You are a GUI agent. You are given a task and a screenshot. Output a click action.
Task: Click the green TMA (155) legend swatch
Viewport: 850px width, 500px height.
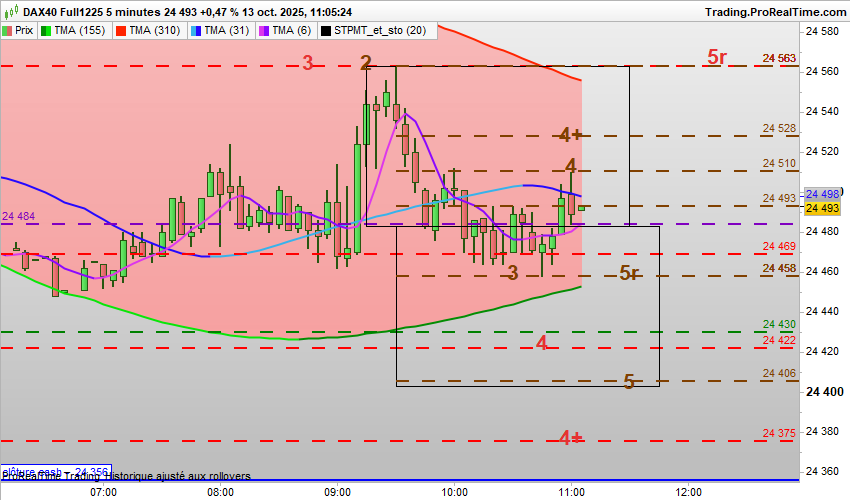[47, 31]
